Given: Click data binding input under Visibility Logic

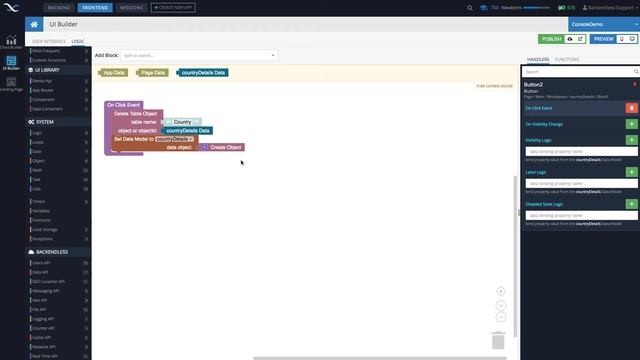Looking at the screenshot, I should coord(581,151).
